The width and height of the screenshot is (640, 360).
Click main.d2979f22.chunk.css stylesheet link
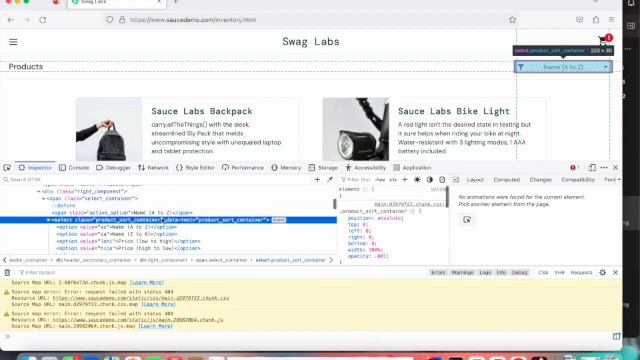click(409, 204)
